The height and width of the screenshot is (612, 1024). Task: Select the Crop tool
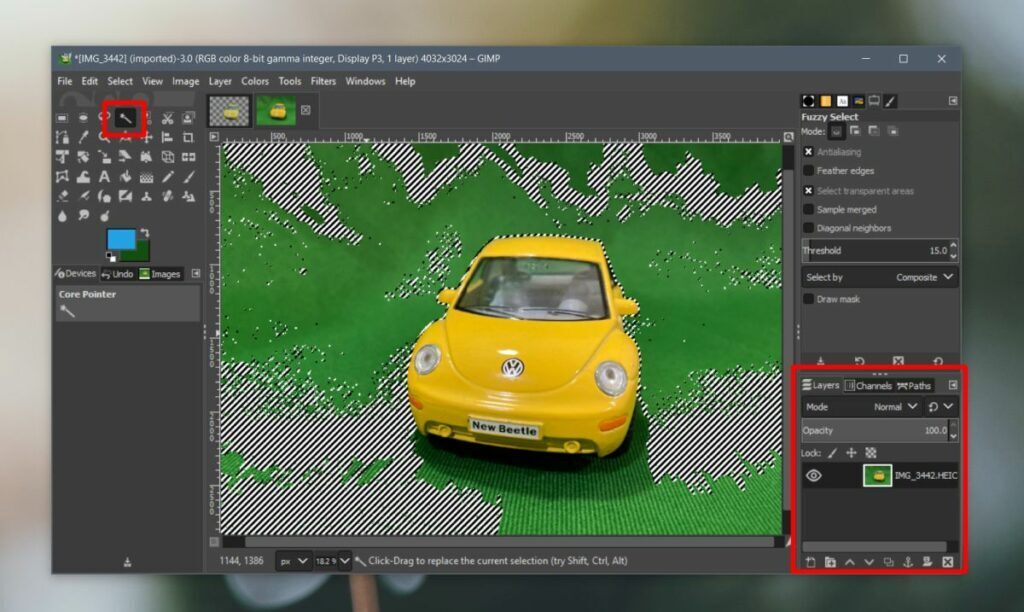click(189, 138)
